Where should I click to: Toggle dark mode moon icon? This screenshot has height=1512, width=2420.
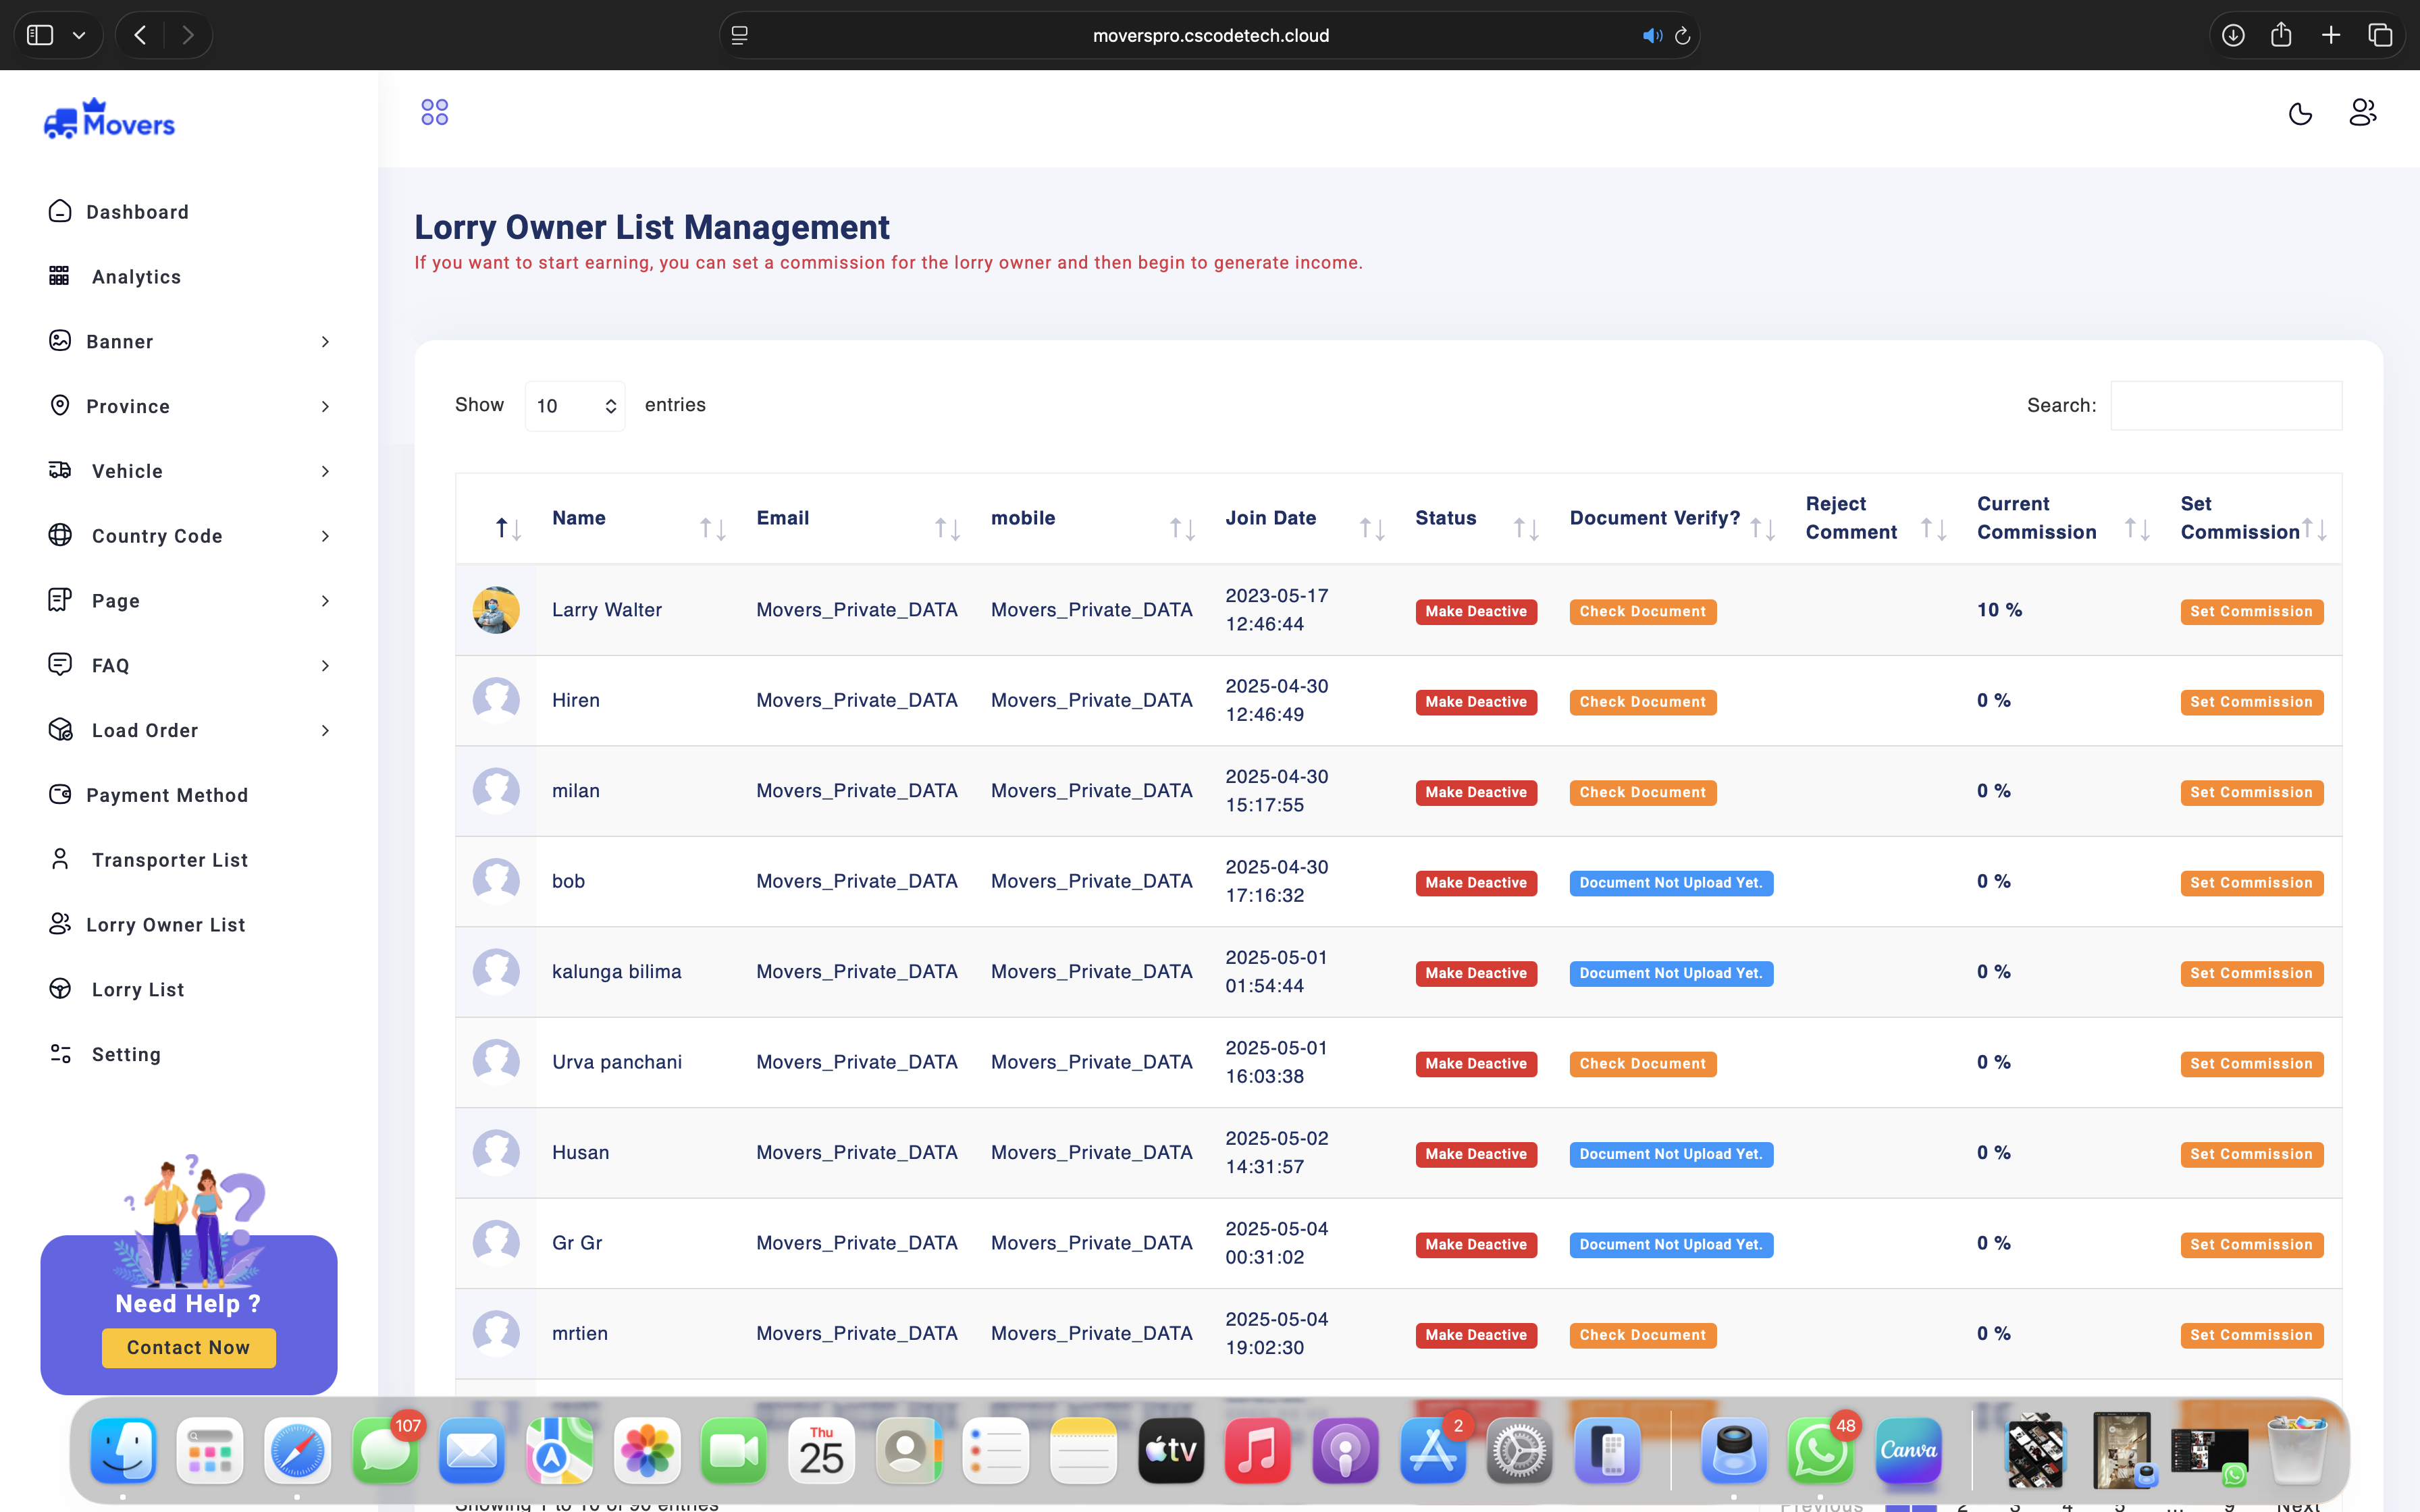(2300, 113)
